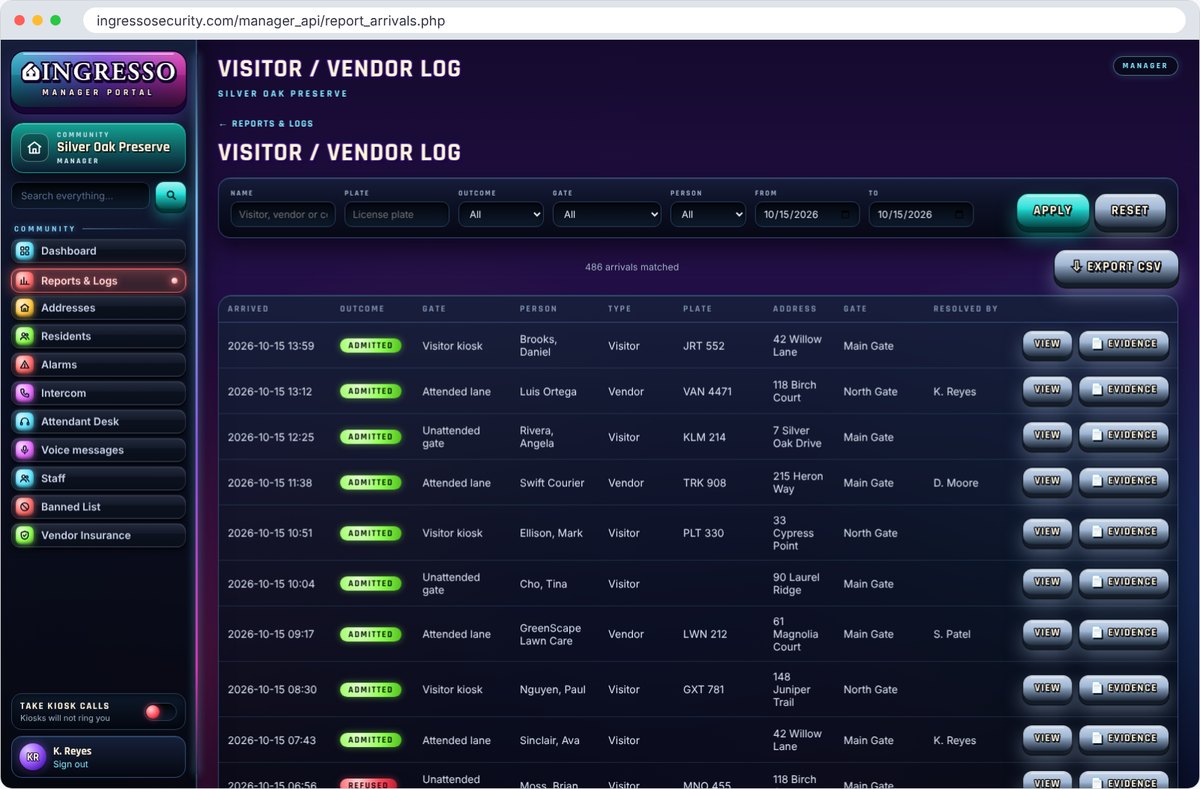Click the Ingresso logo
1200x789 pixels.
(x=98, y=79)
